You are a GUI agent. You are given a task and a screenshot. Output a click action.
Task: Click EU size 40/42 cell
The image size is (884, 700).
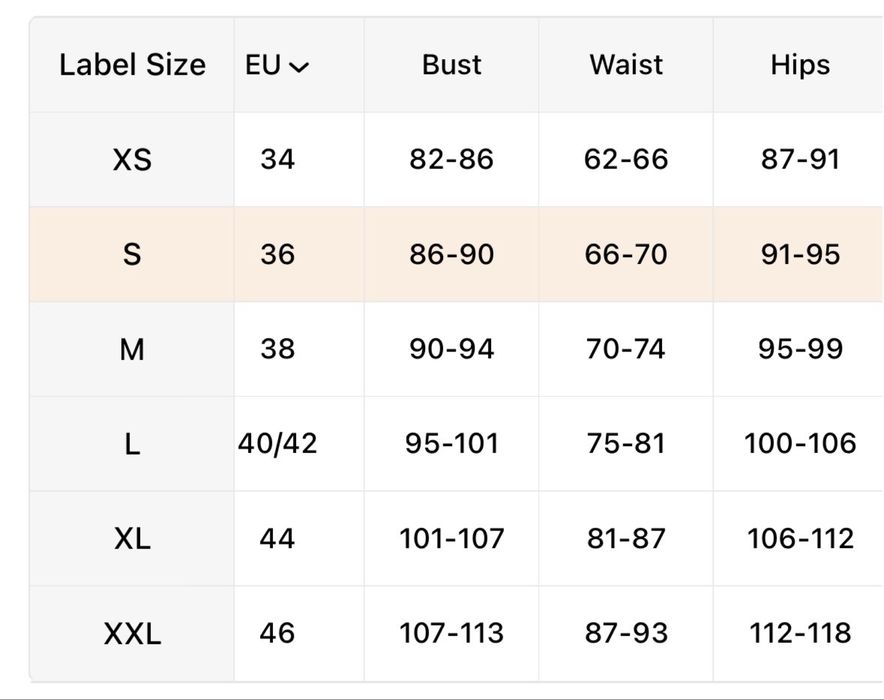278,444
